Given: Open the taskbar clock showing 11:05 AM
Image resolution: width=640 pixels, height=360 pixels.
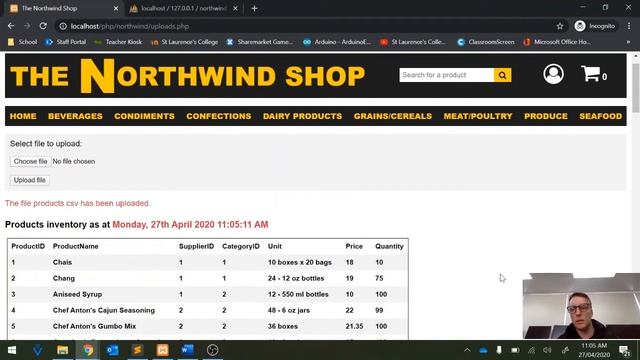Looking at the screenshot, I should (594, 350).
